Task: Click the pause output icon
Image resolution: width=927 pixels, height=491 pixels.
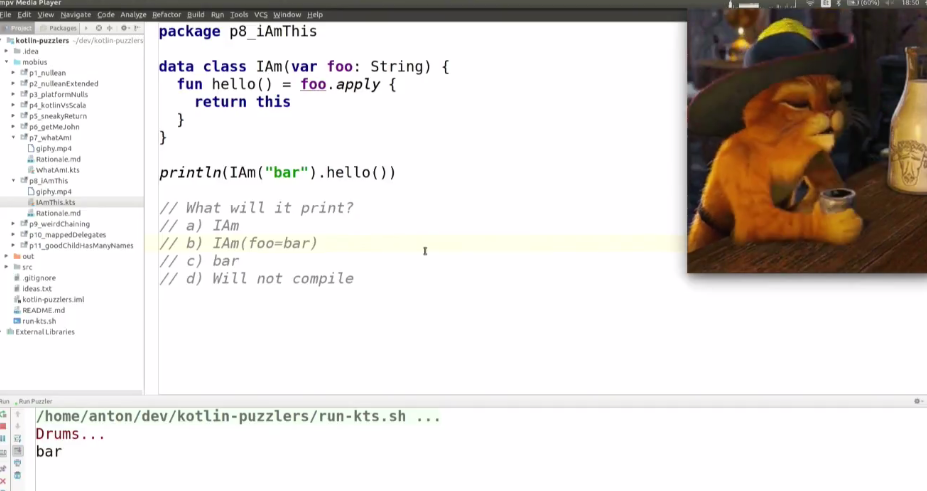Action: (x=4, y=438)
